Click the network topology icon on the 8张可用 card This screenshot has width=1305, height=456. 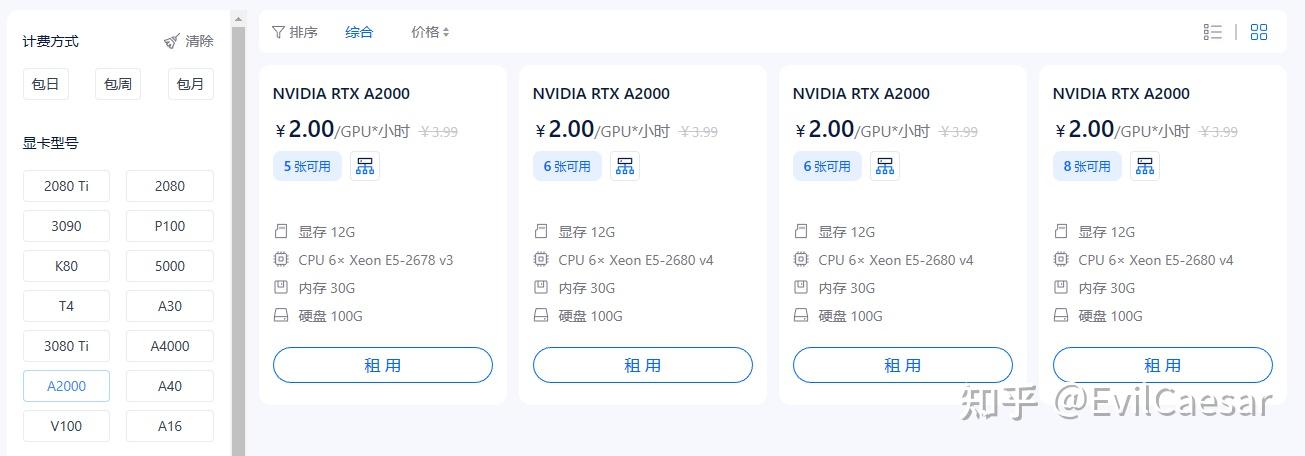point(1145,166)
